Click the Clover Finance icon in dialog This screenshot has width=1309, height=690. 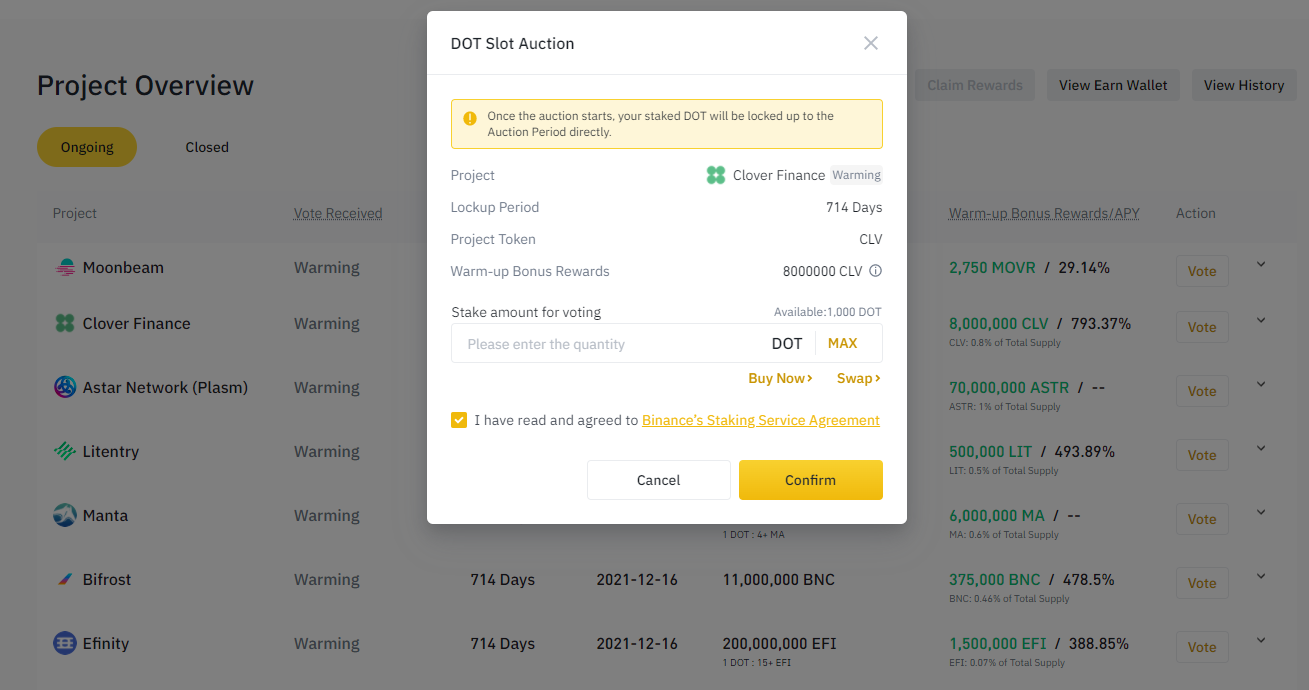coord(716,175)
